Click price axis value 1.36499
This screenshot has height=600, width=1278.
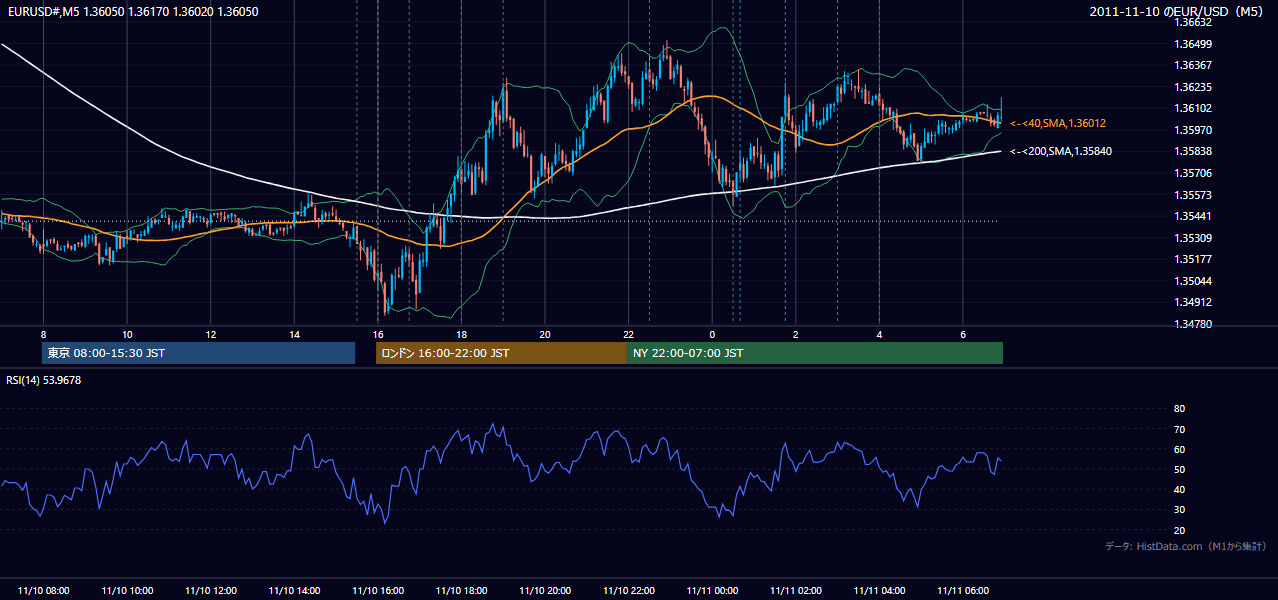[x=1194, y=44]
